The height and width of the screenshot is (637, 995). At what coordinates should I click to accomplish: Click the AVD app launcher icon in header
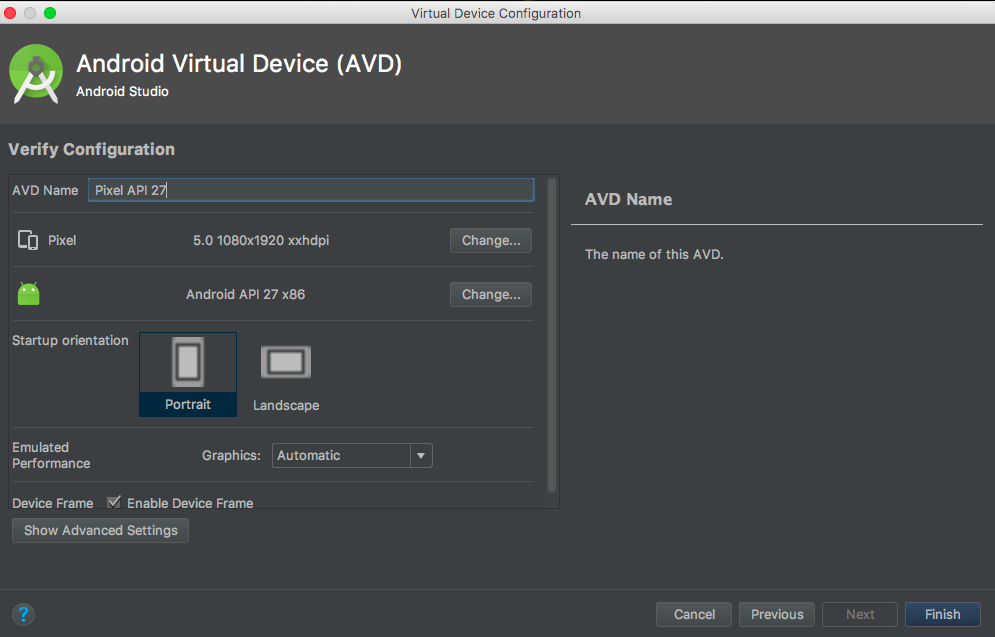pos(35,73)
